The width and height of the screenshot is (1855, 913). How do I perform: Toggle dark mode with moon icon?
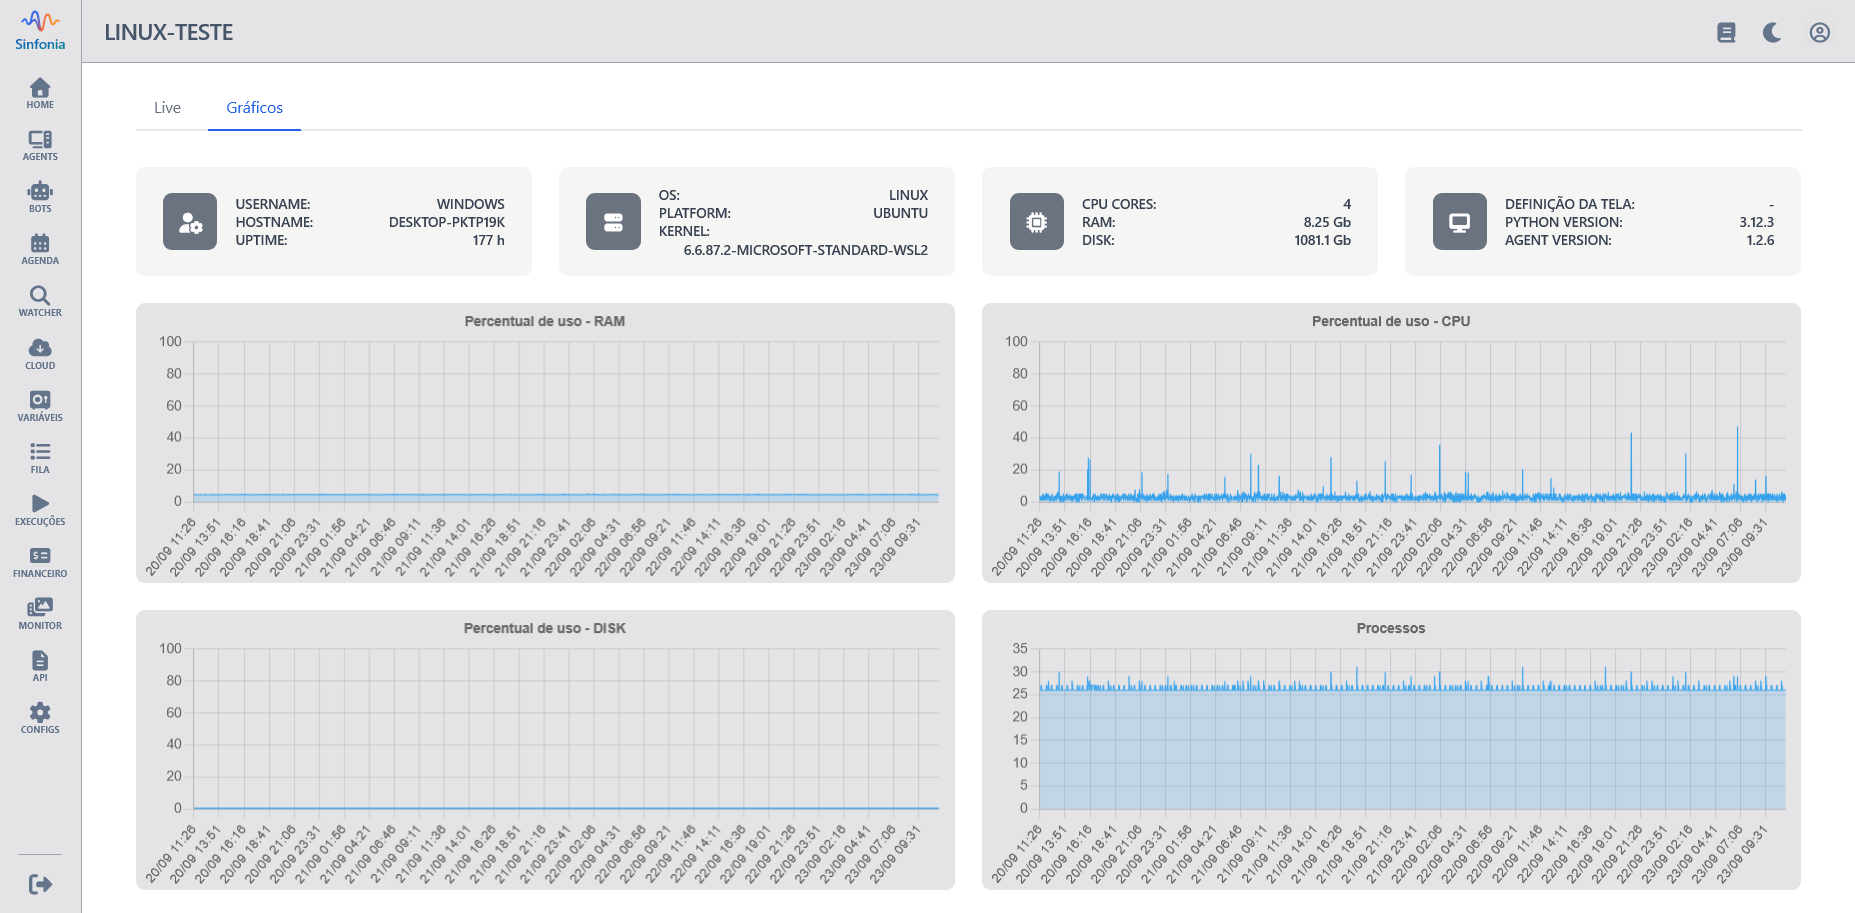[x=1772, y=33]
